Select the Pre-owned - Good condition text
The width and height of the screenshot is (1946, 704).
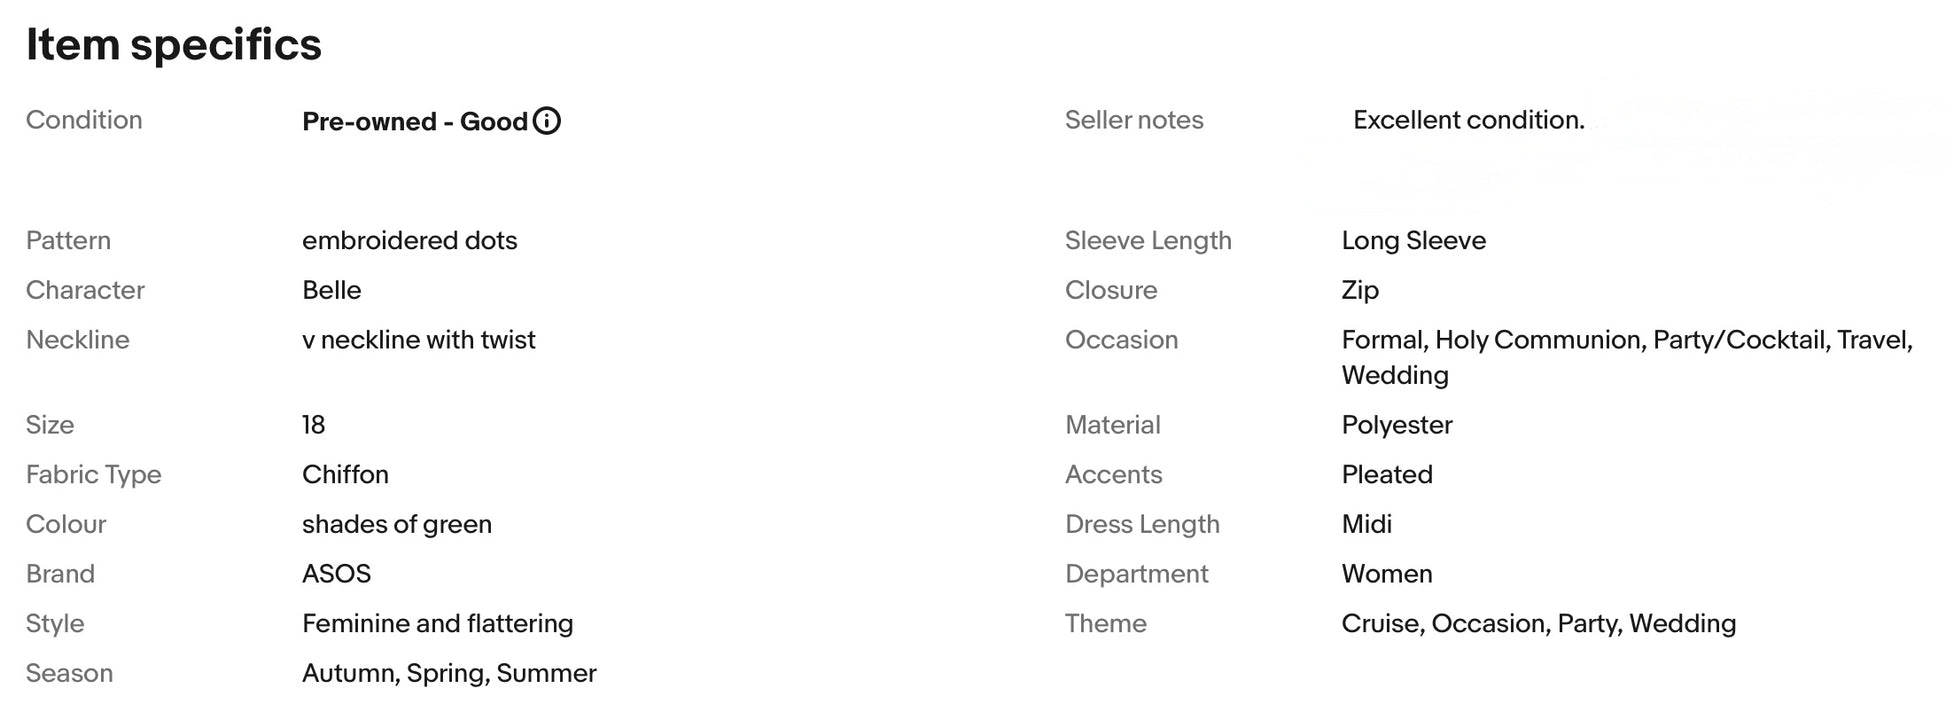[x=415, y=122]
